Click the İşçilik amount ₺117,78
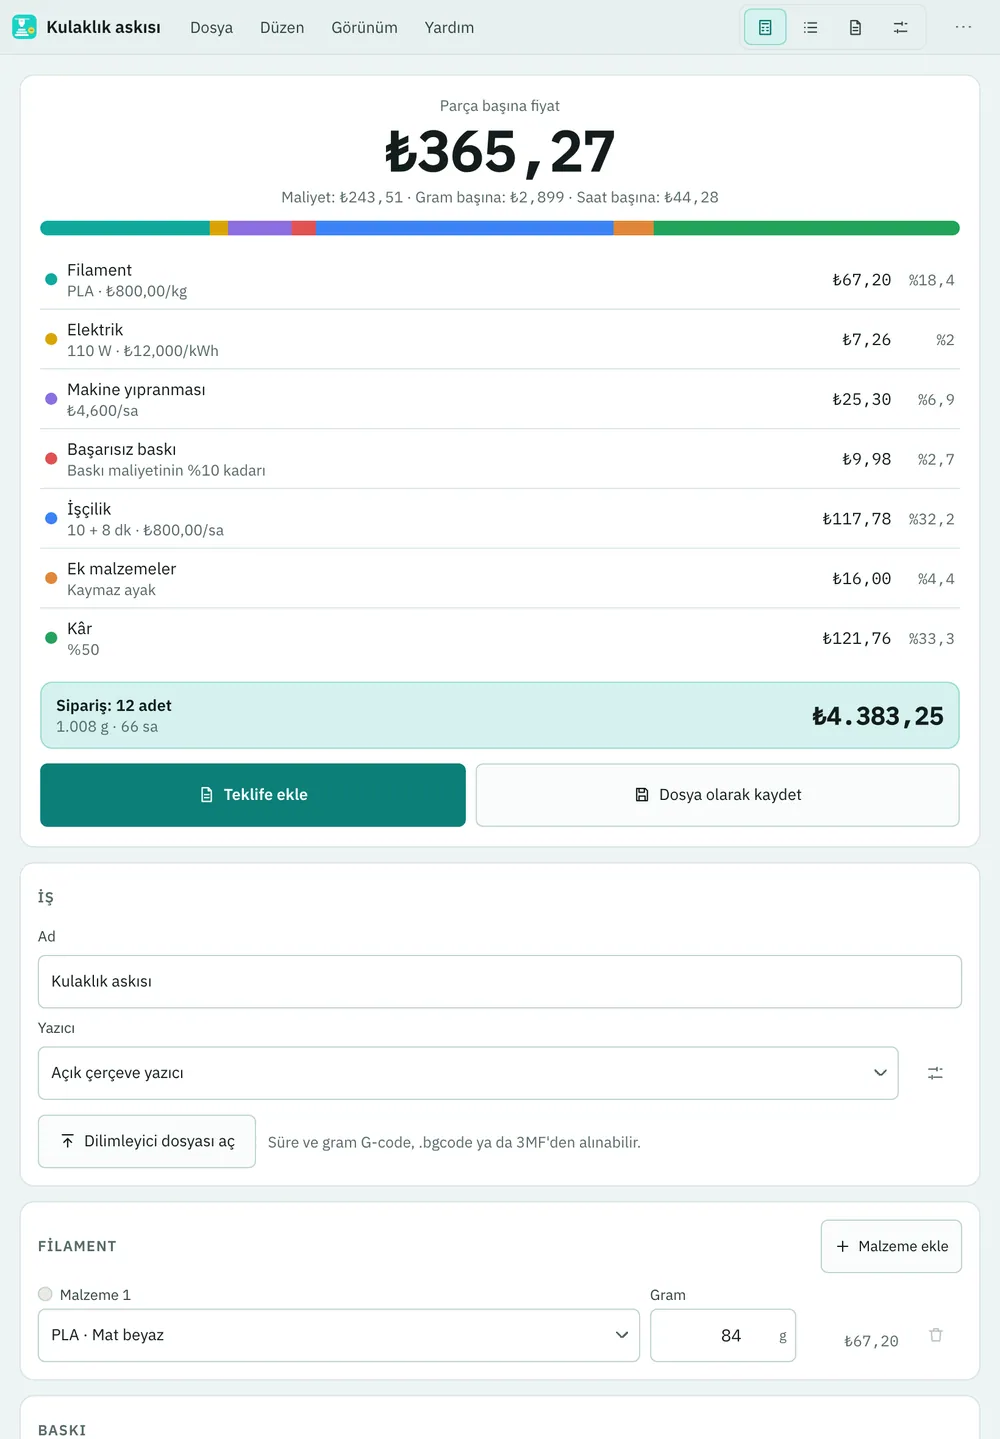 click(857, 519)
